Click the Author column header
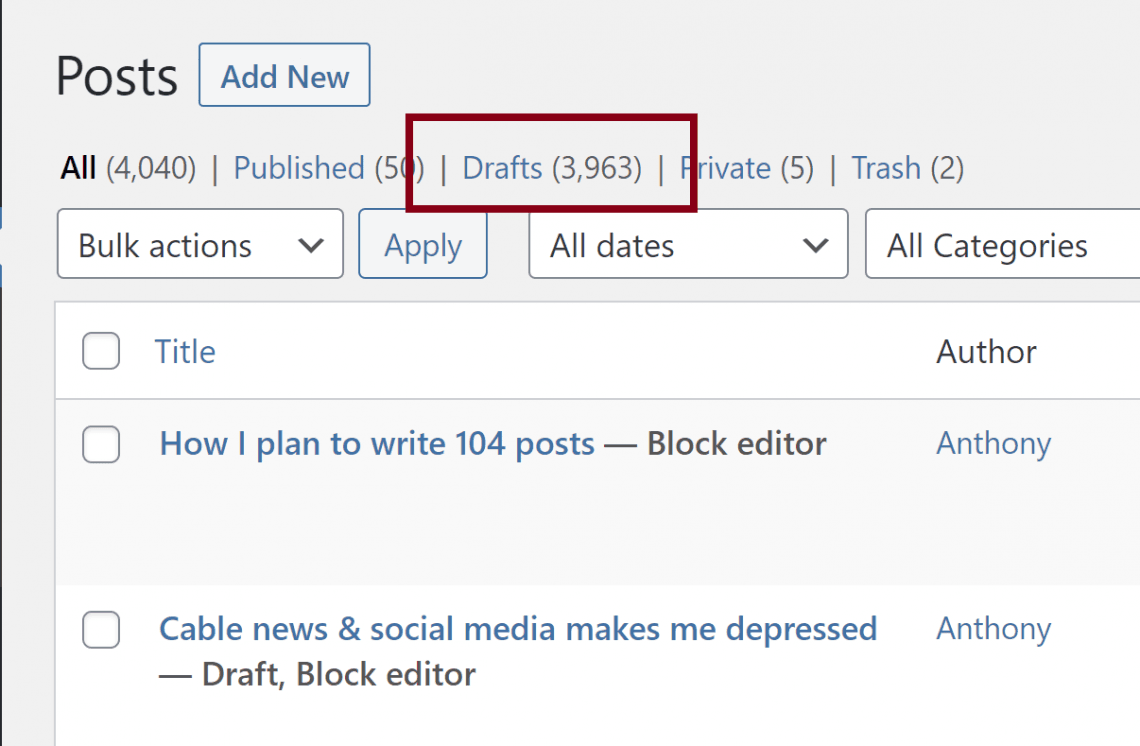Image resolution: width=1140 pixels, height=746 pixels. 986,352
